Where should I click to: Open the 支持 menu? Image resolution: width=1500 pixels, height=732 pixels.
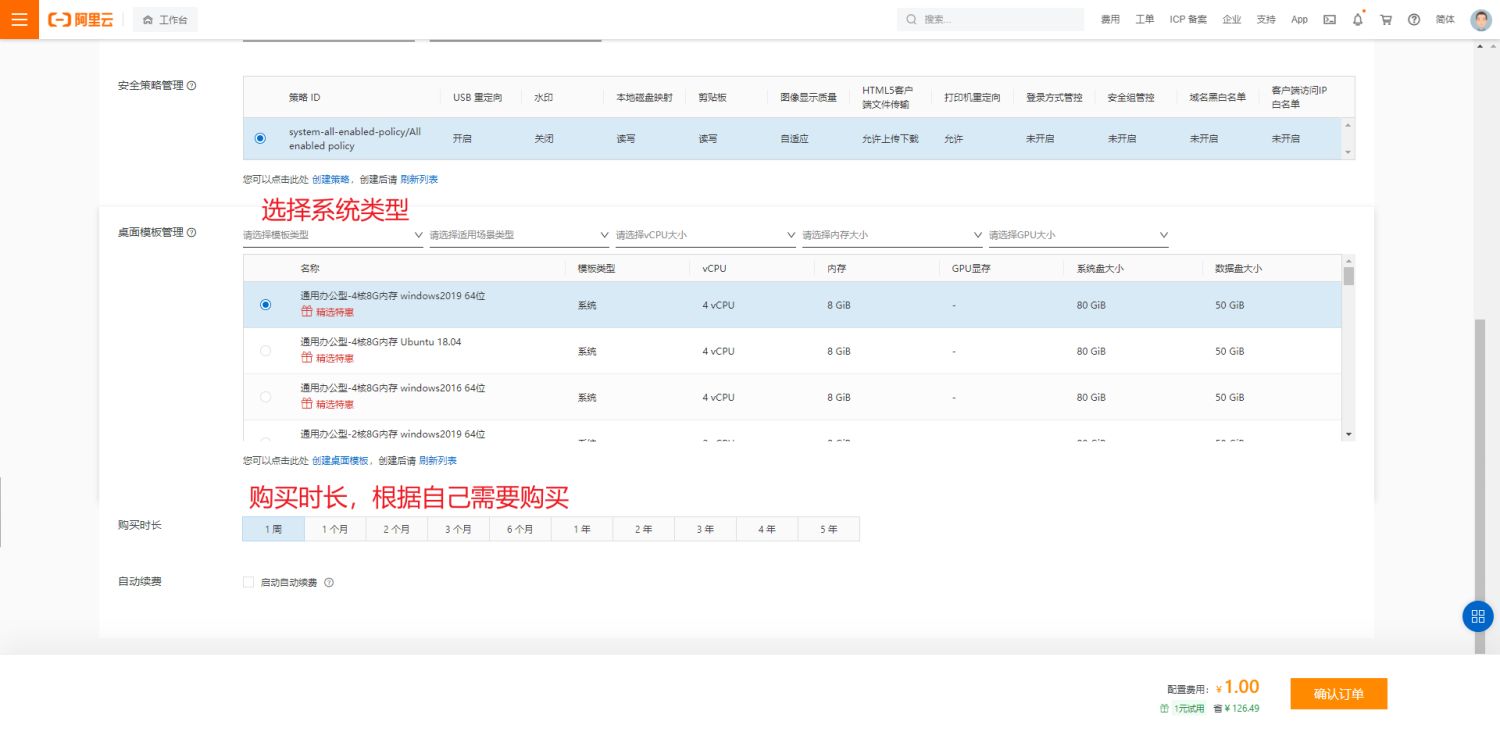point(1266,19)
